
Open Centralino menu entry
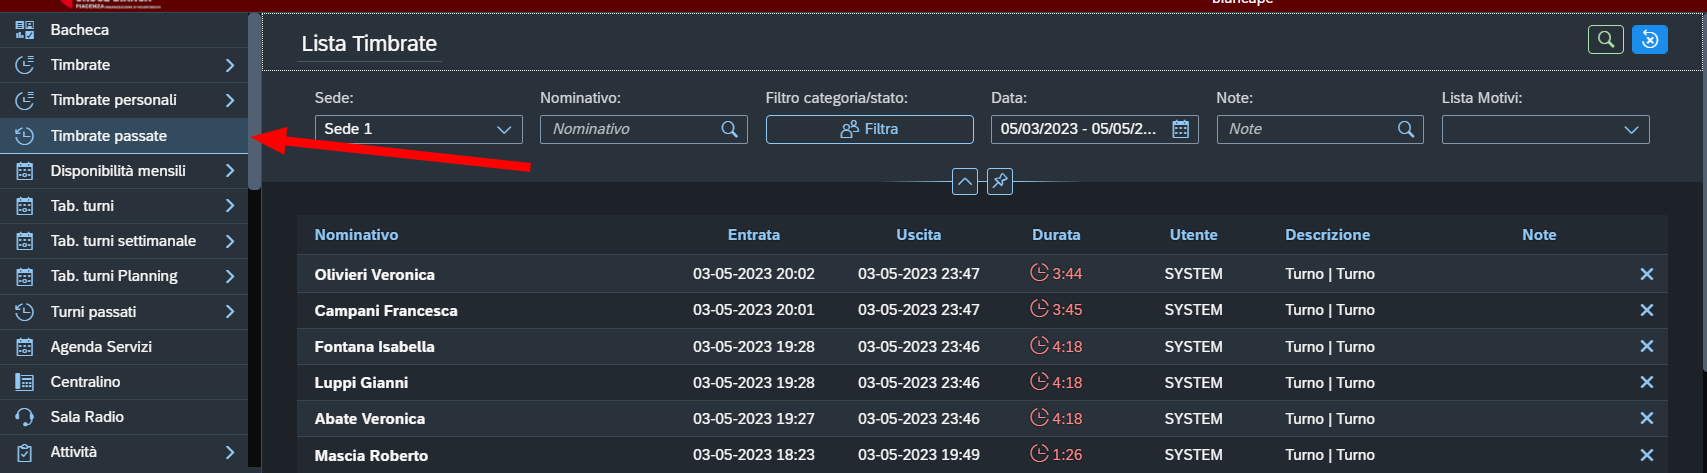[x=124, y=382]
